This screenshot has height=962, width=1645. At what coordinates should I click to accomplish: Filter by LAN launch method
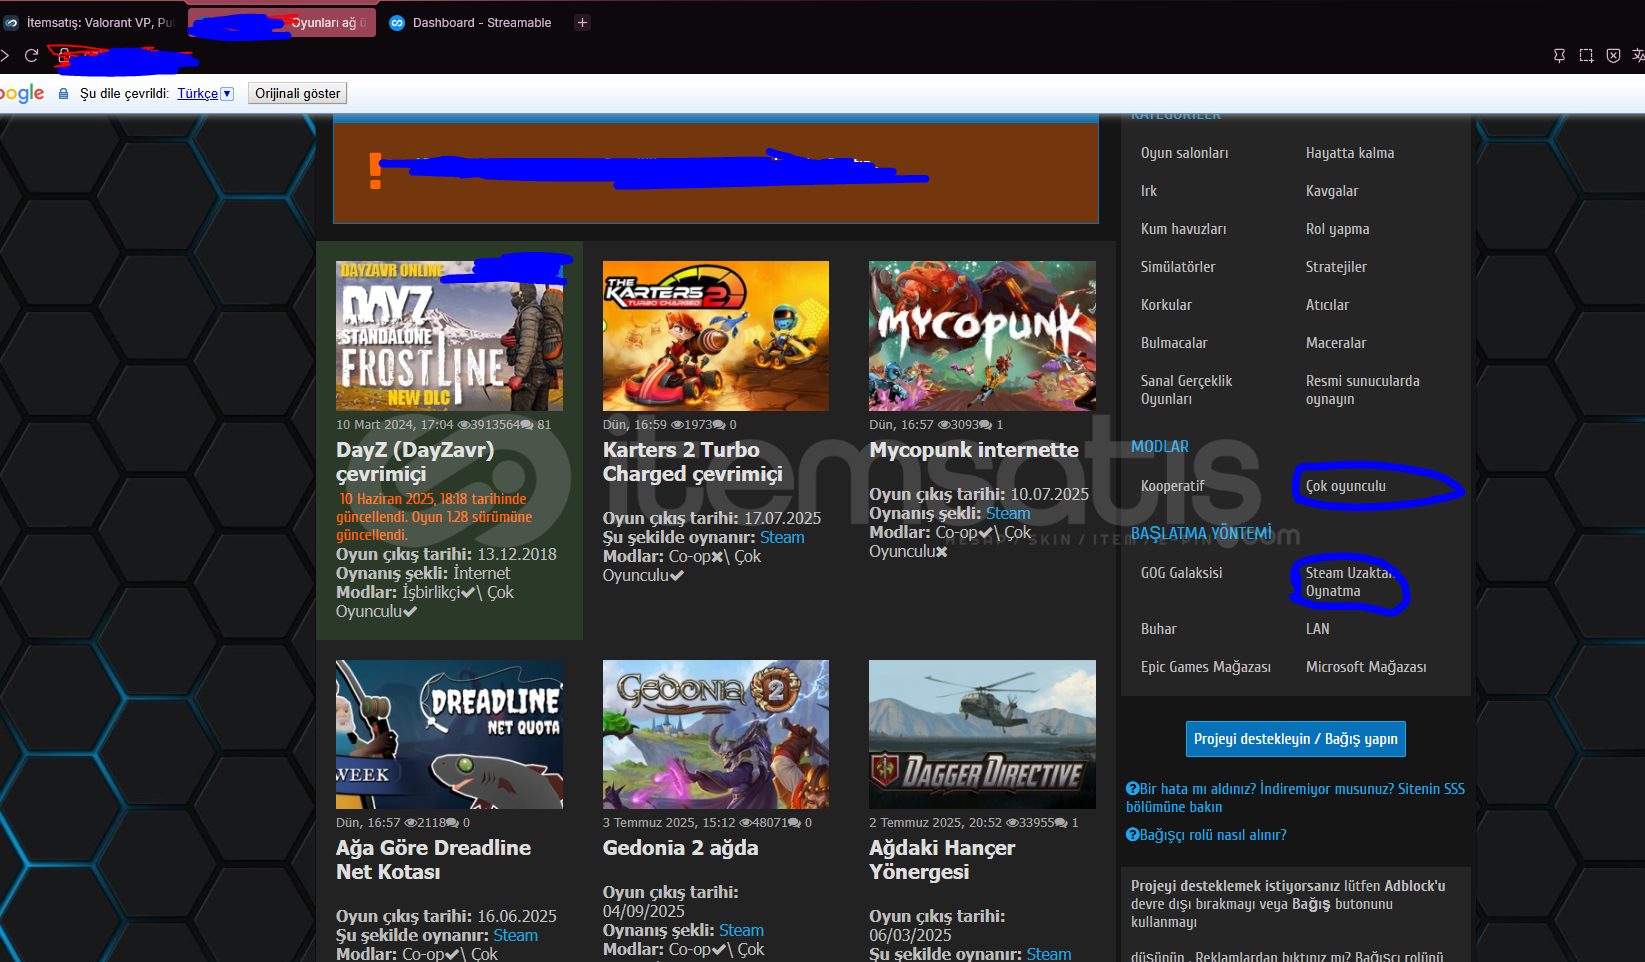[1318, 629]
